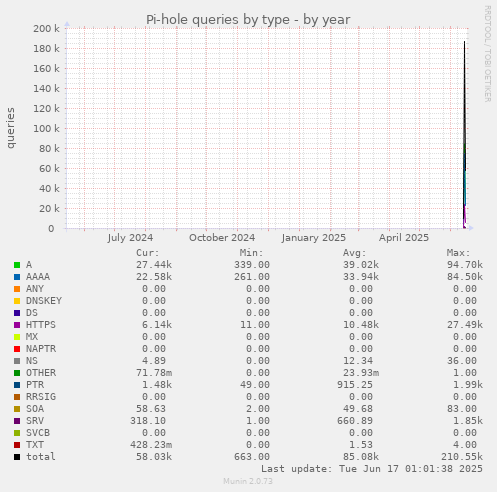This screenshot has width=497, height=492.
Task: Click the 'SVCB' legend label
Action: click(x=38, y=433)
